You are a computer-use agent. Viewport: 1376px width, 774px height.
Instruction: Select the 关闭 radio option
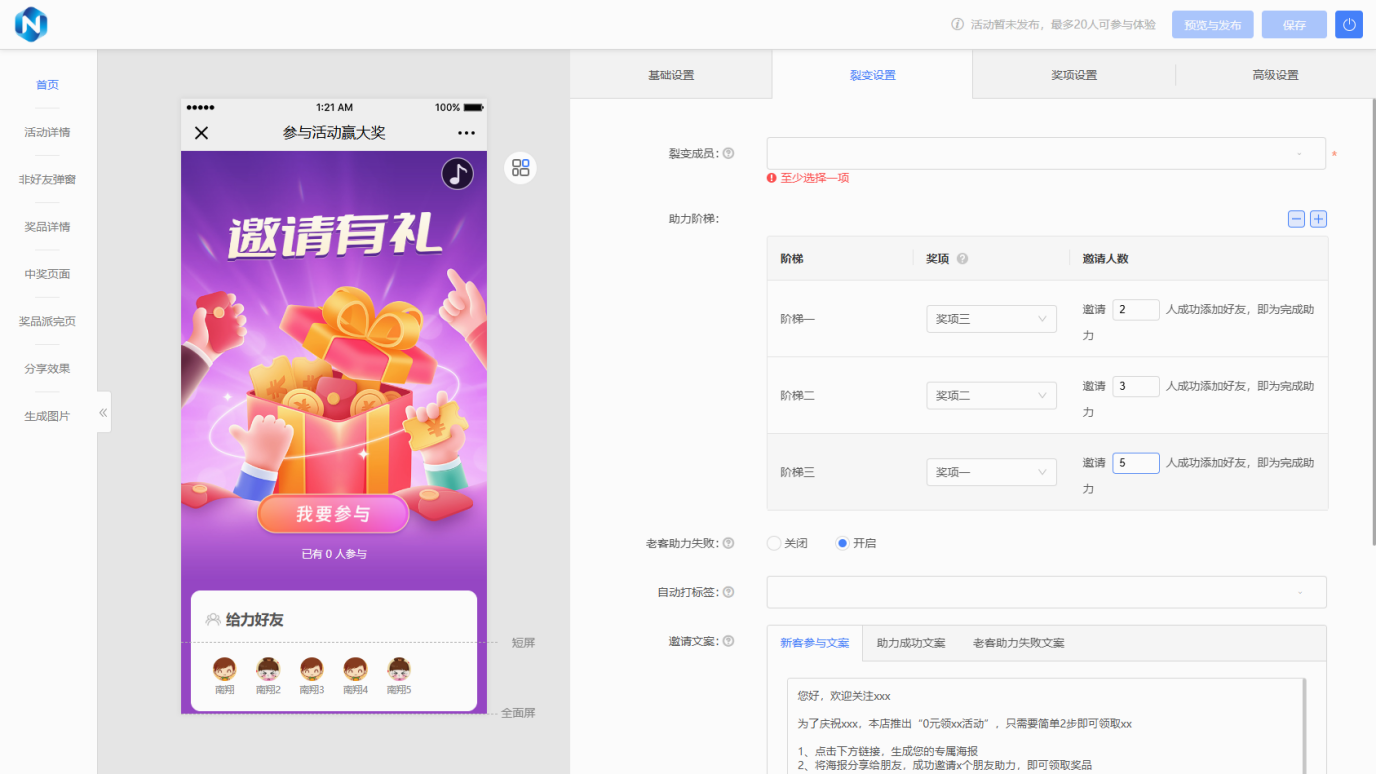pos(773,543)
